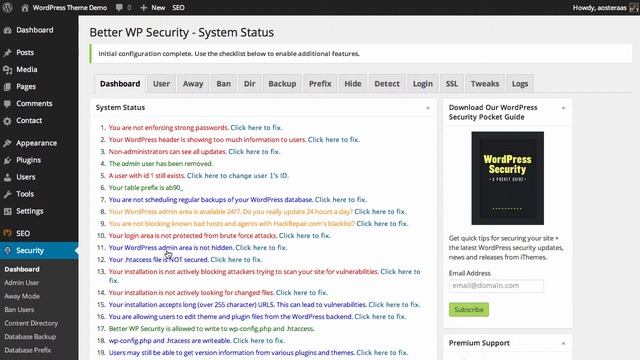The width and height of the screenshot is (640, 360).
Task: Open Ban Users in Security submenu
Action: click(x=19, y=309)
